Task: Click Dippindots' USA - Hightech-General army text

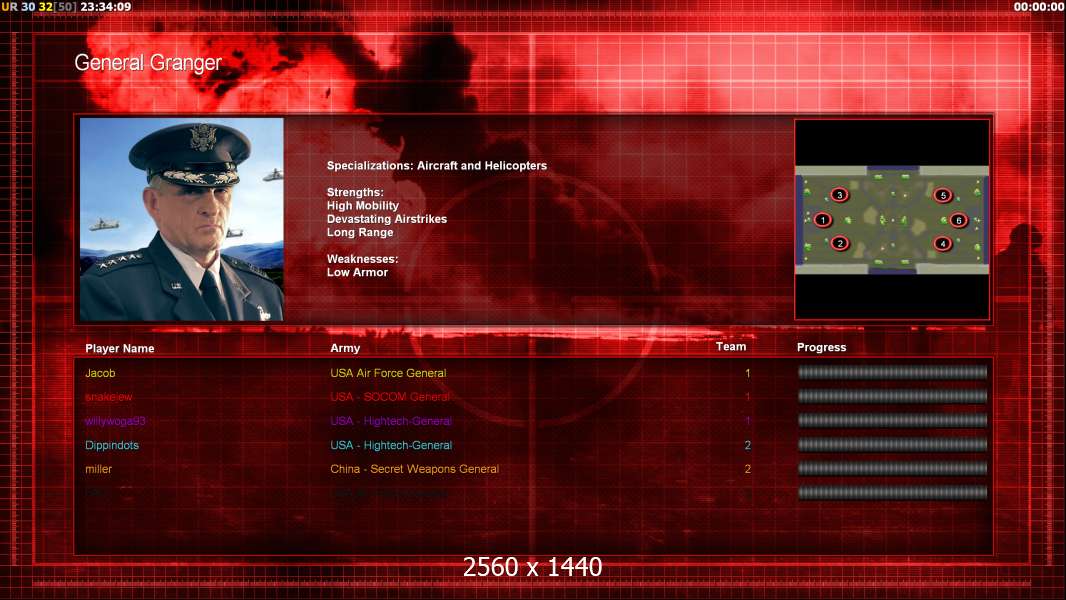Action: pyautogui.click(x=391, y=445)
